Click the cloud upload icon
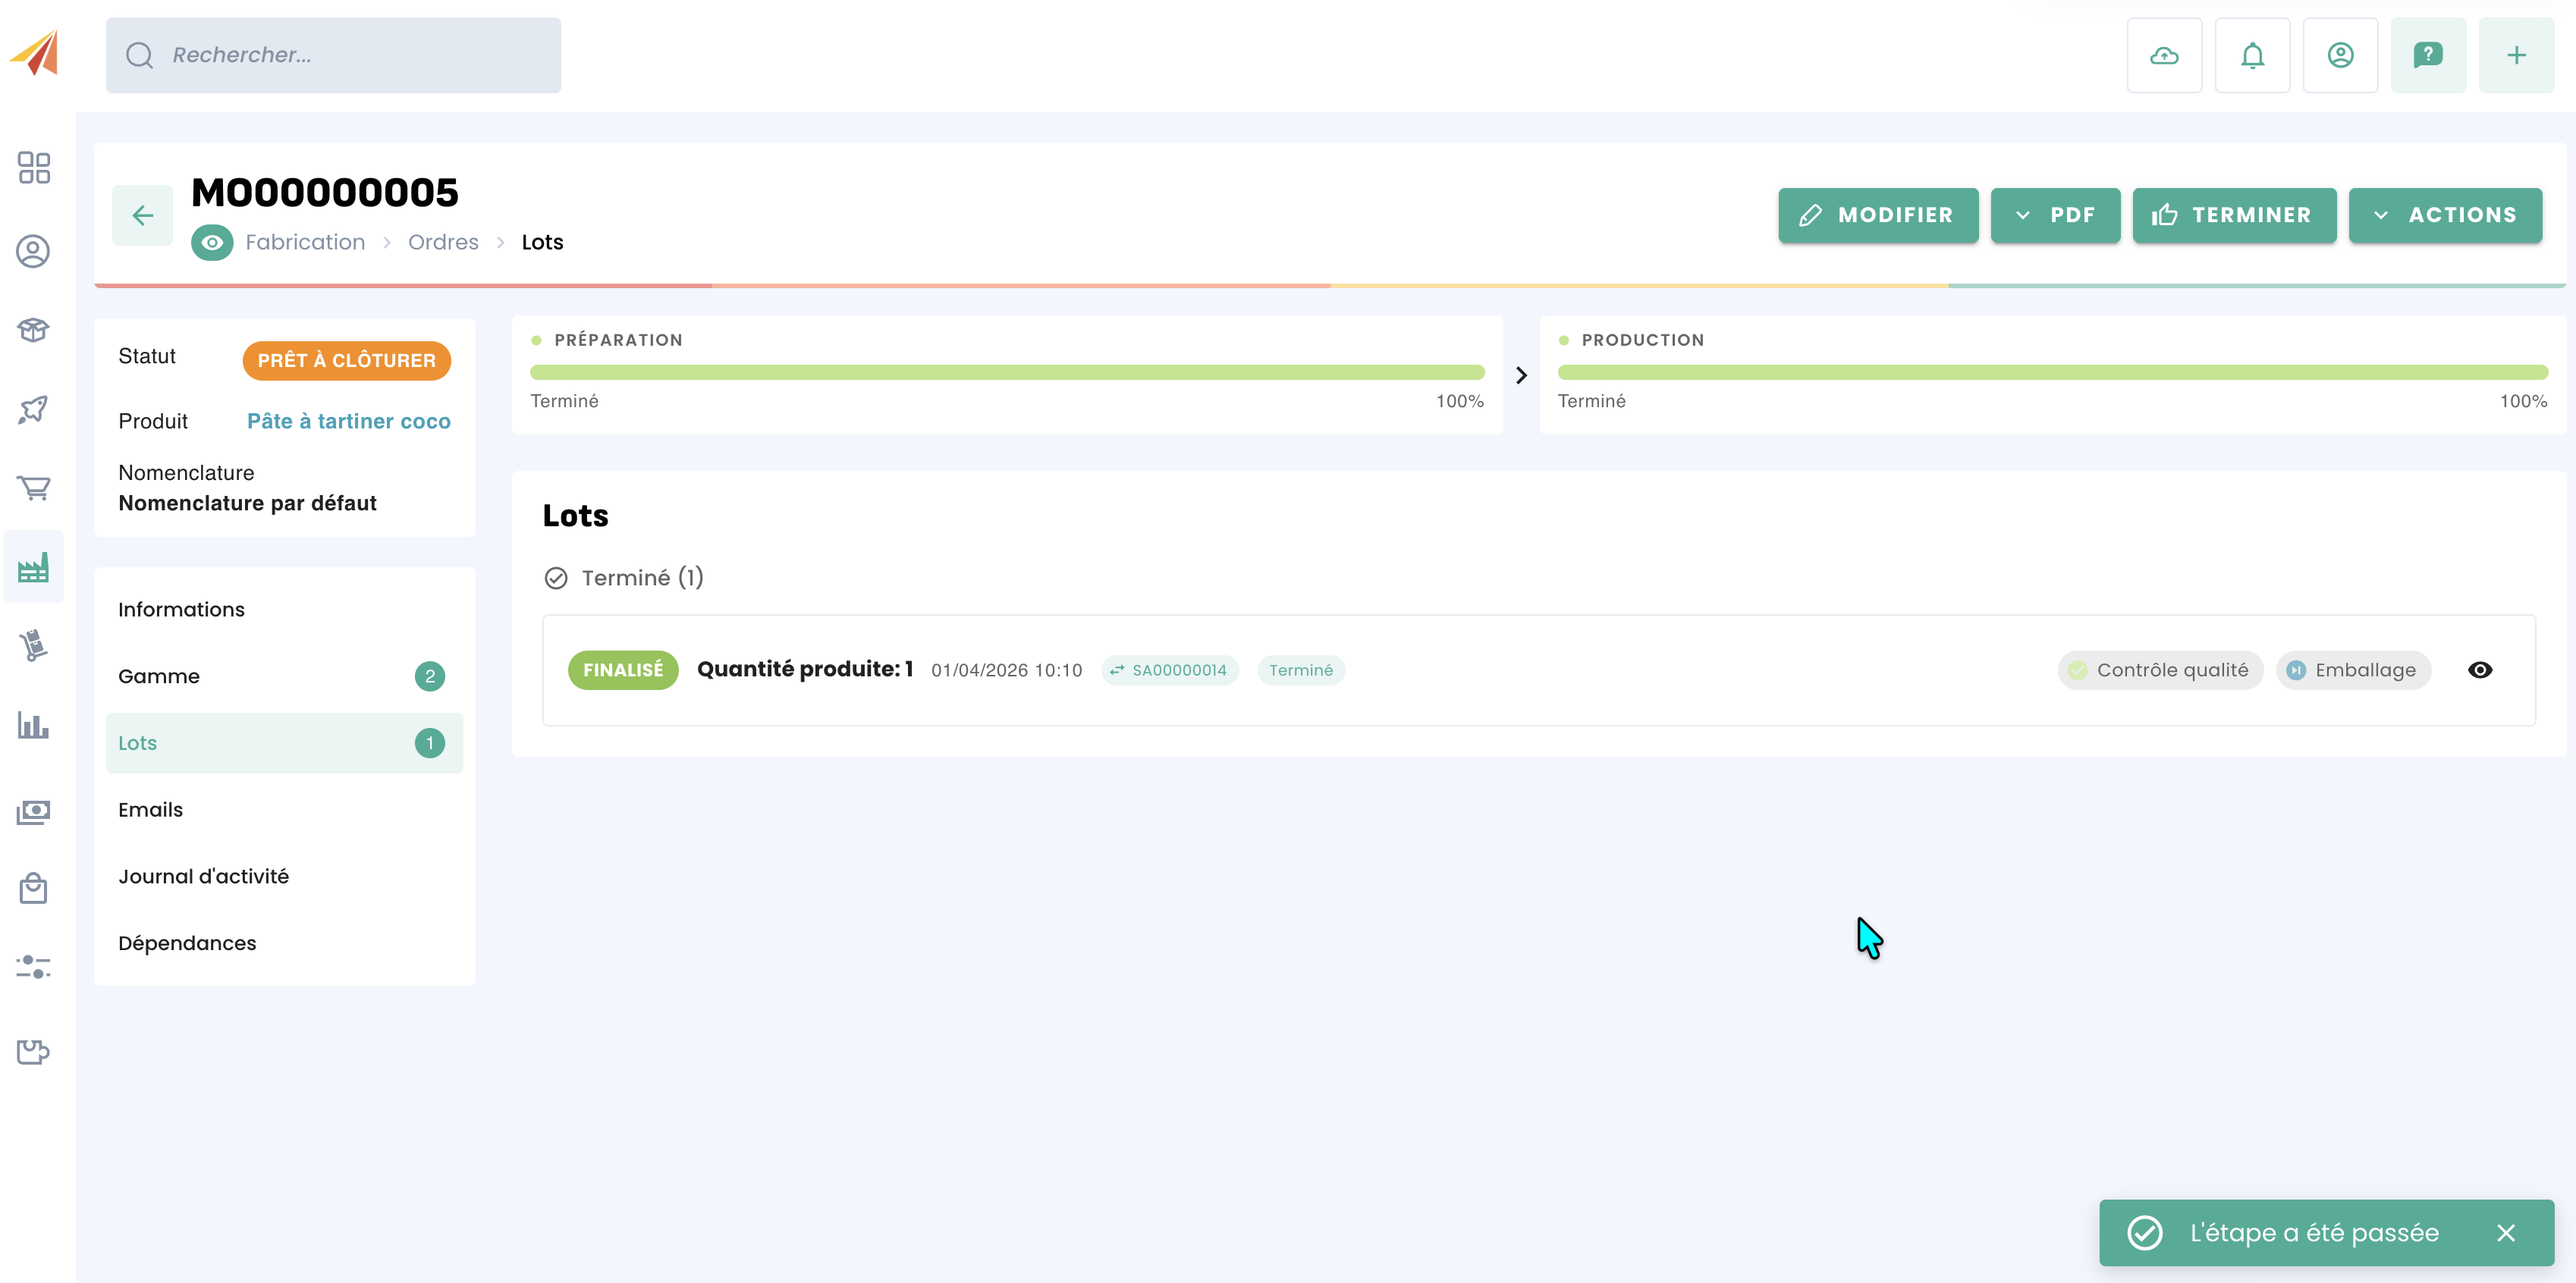 click(x=2163, y=55)
